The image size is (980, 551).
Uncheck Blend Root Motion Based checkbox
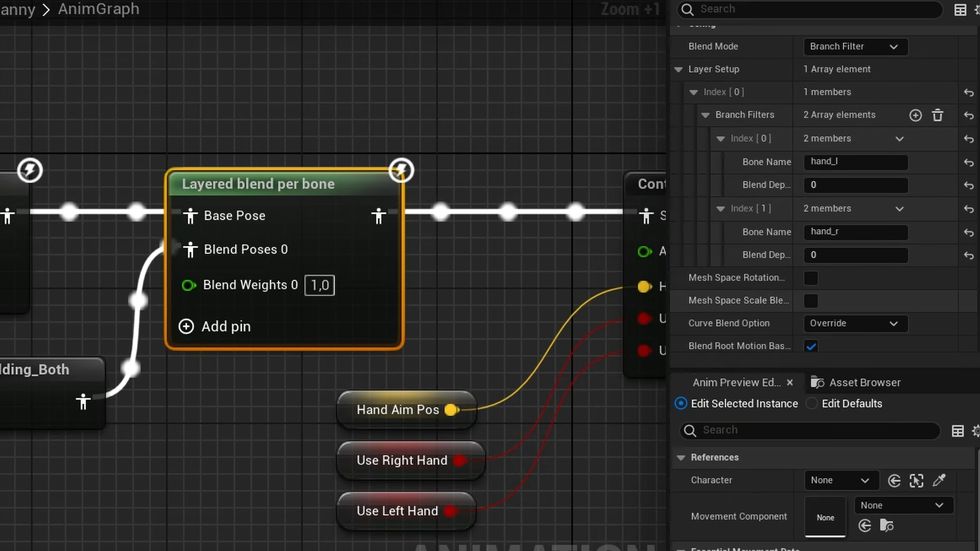[x=811, y=346]
